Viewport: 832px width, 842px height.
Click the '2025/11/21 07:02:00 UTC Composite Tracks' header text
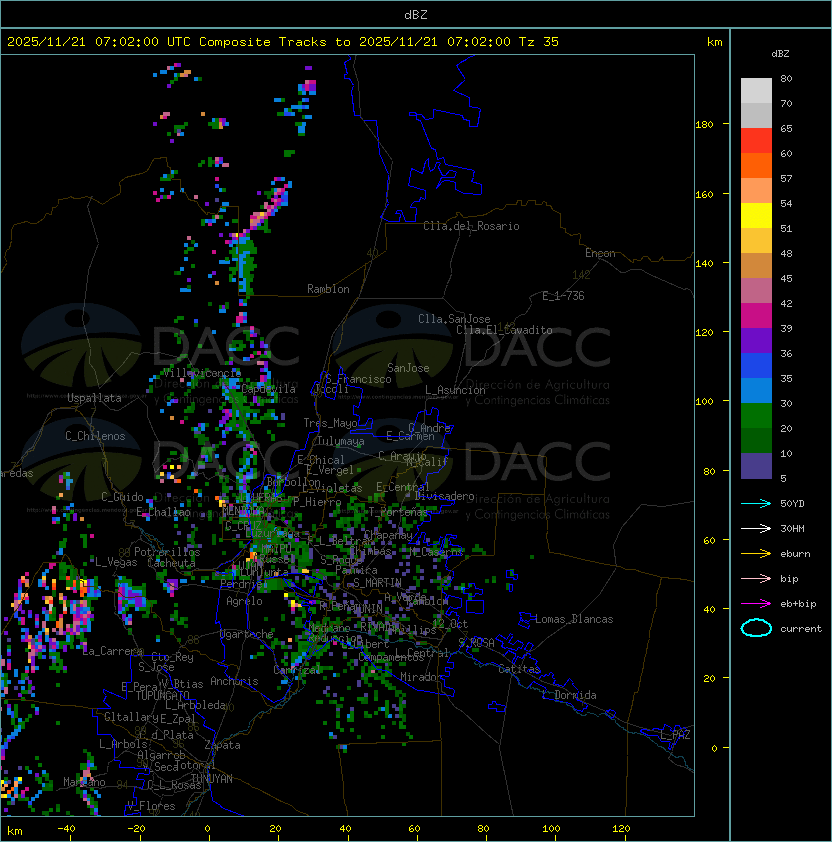click(x=167, y=42)
